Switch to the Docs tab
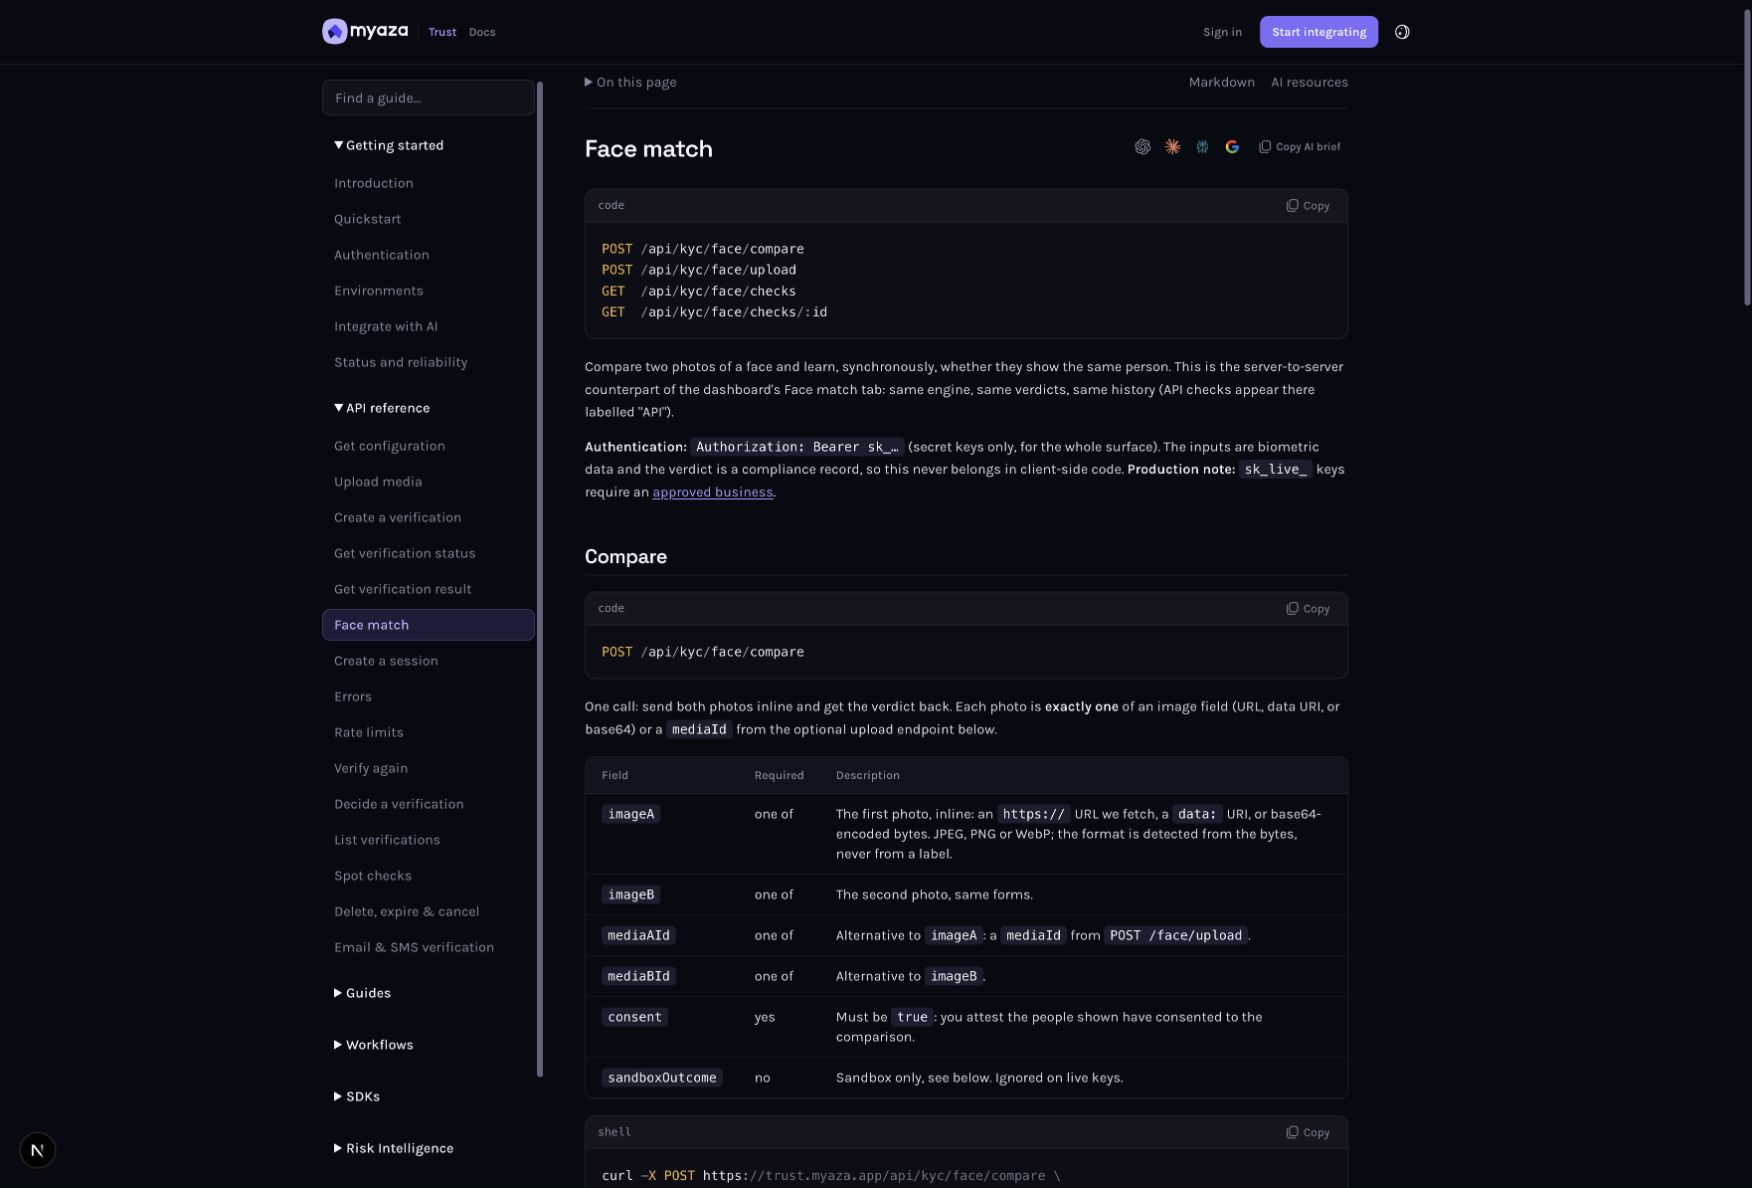Viewport: 1752px width, 1188px height. pyautogui.click(x=482, y=32)
